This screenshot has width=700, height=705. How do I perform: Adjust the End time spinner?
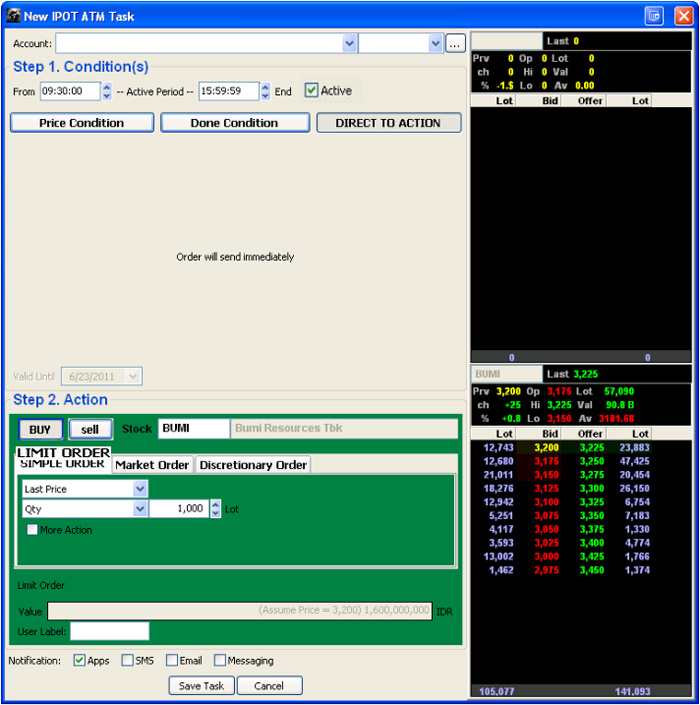[x=265, y=91]
